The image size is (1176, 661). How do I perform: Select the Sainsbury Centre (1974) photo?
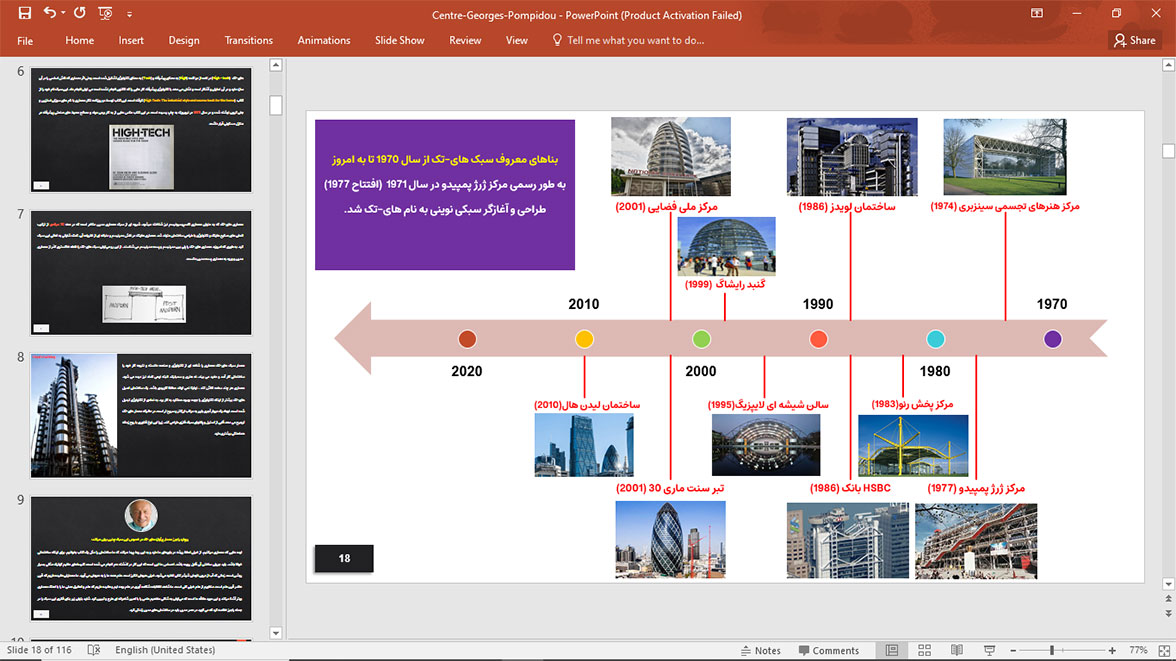pyautogui.click(x=1004, y=157)
